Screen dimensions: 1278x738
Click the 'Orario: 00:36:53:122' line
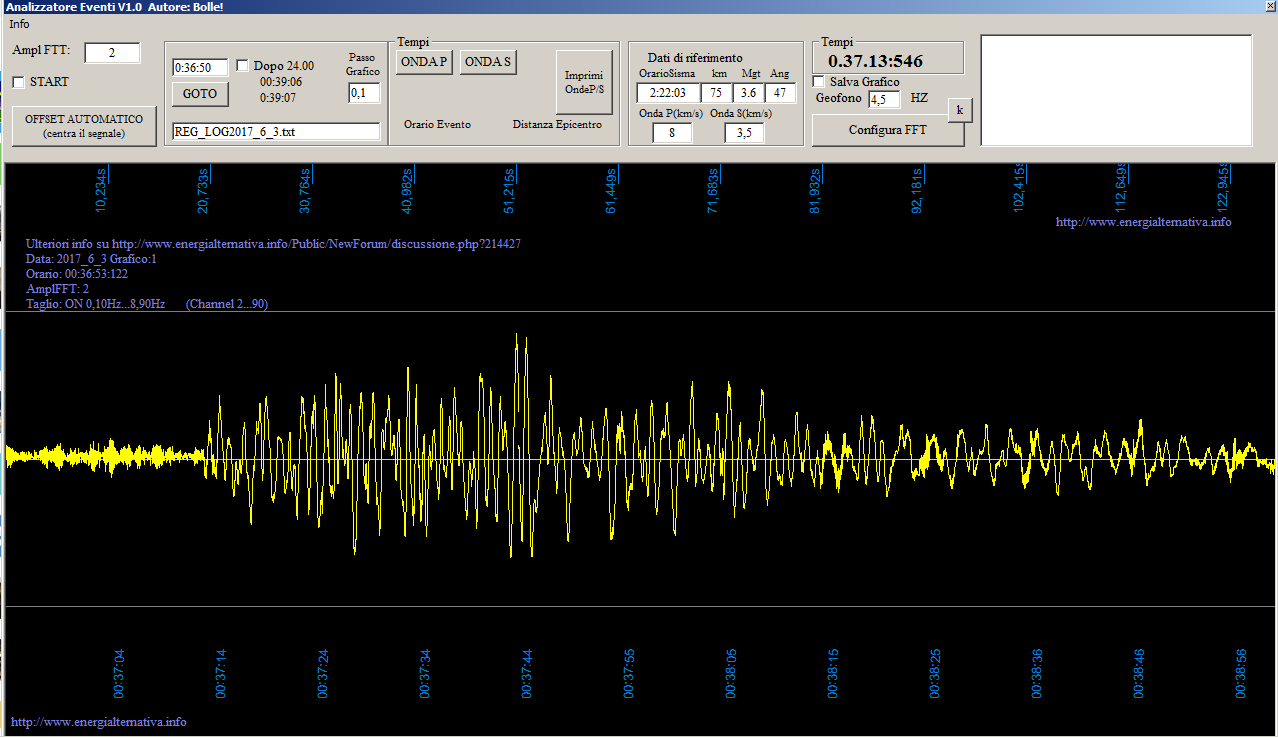click(77, 274)
